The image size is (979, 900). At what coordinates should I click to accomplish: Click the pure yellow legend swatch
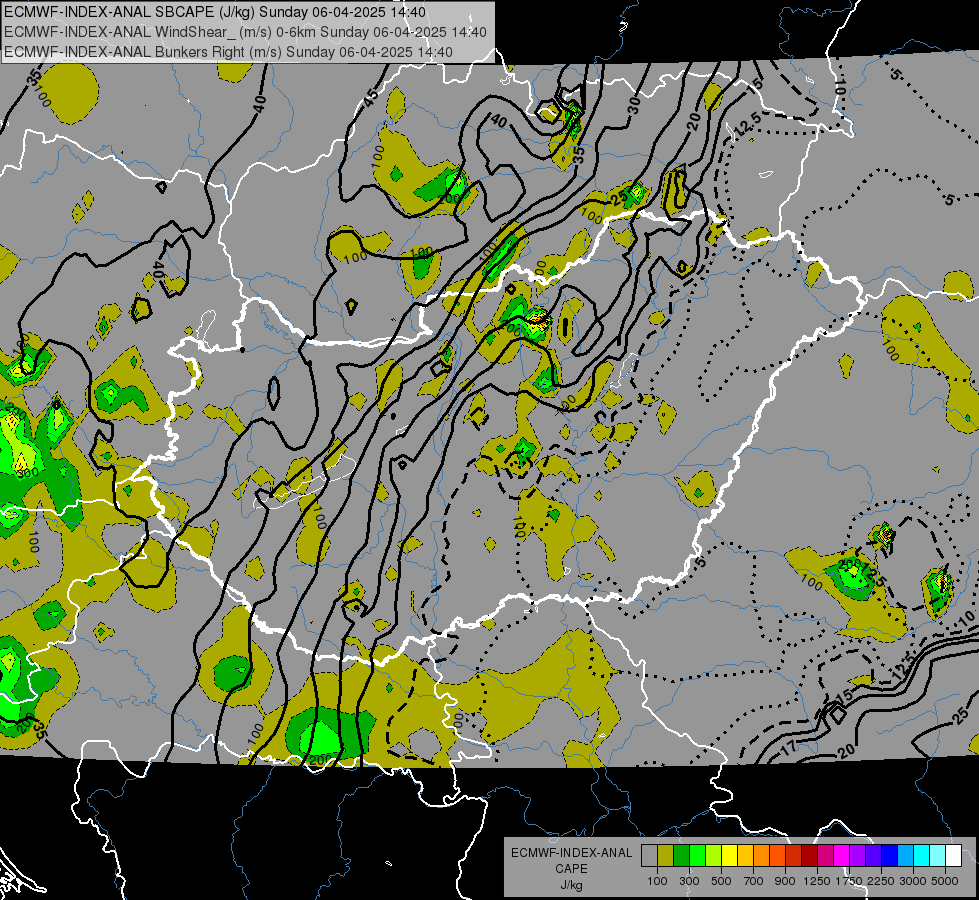point(729,856)
